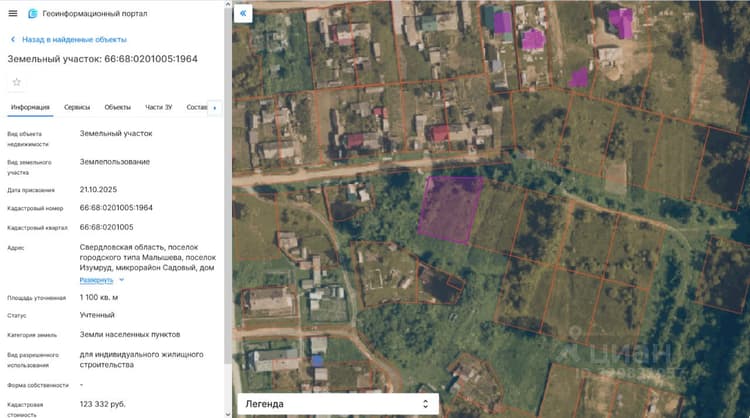Screen dimensions: 750x418
Task: Click the status value Учтенный
Action: point(97,315)
